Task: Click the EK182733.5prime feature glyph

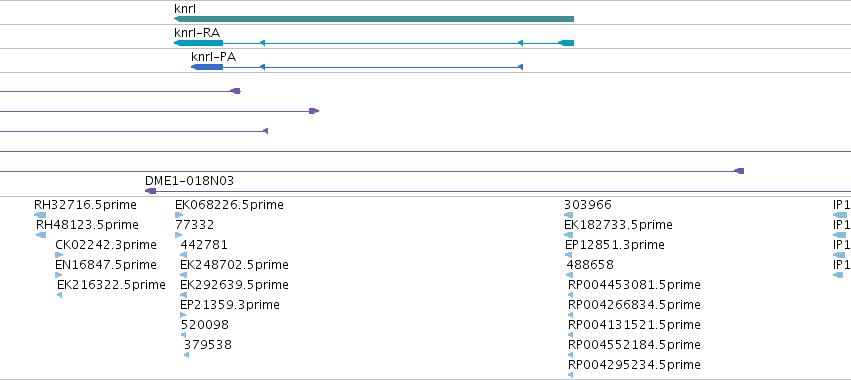Action: (x=569, y=235)
